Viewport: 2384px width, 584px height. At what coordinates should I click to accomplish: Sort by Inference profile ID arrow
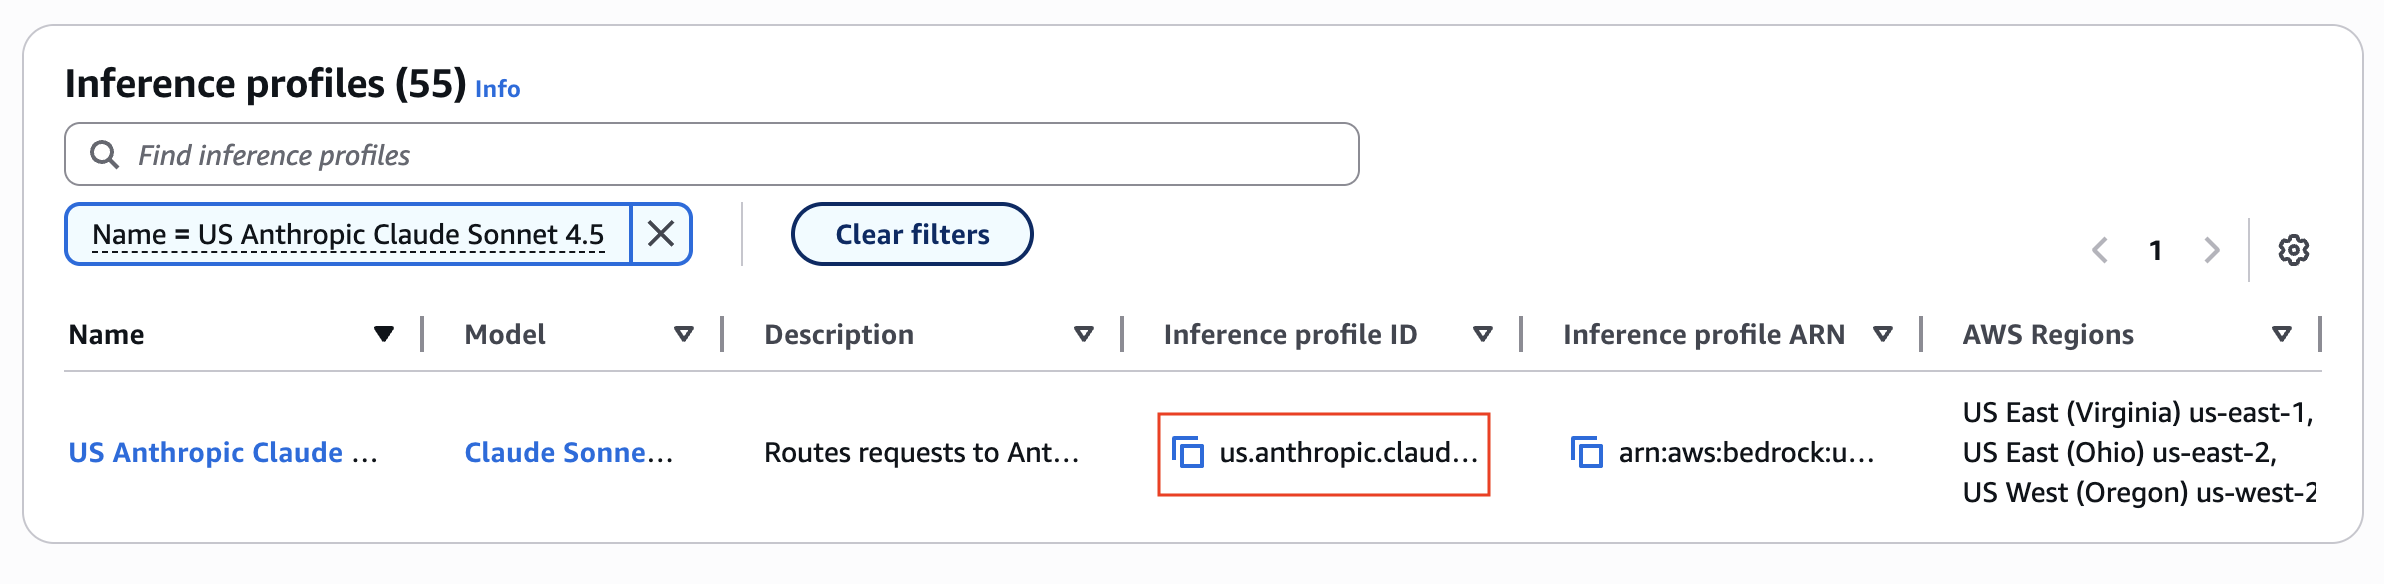1483,334
